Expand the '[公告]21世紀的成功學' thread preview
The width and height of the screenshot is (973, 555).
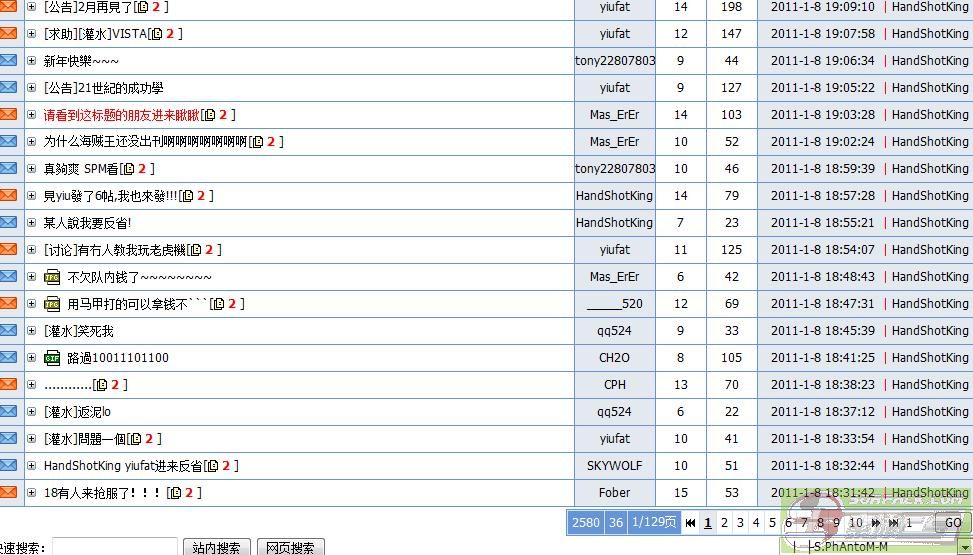point(32,88)
